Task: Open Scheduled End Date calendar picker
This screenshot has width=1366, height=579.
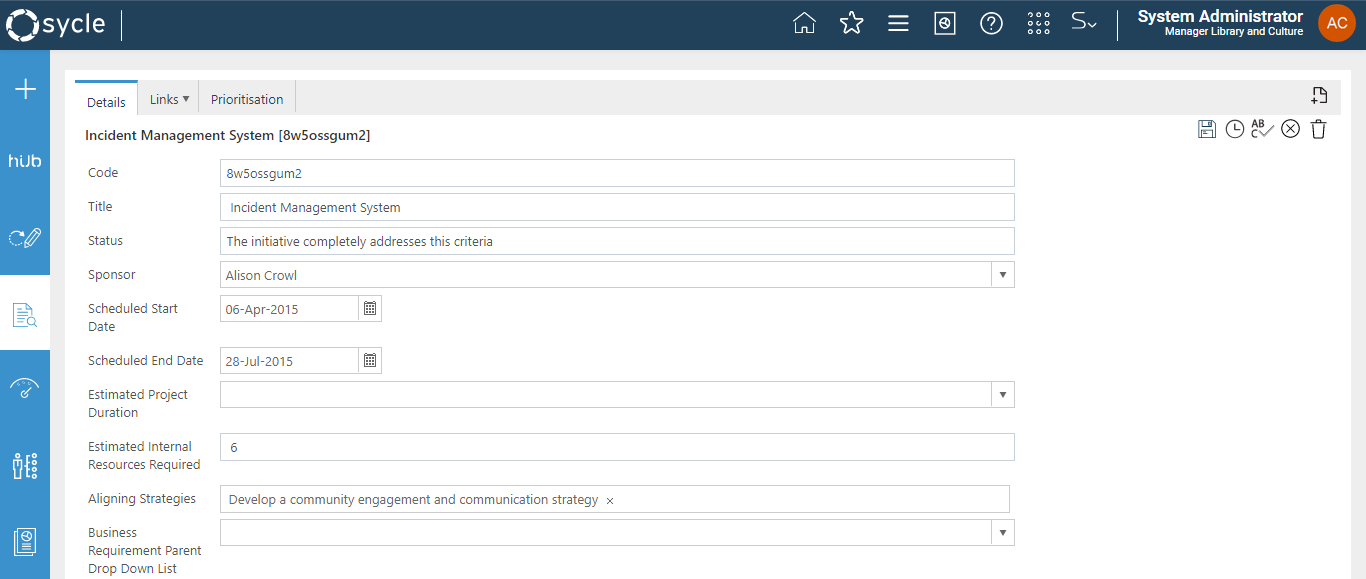Action: tap(370, 361)
